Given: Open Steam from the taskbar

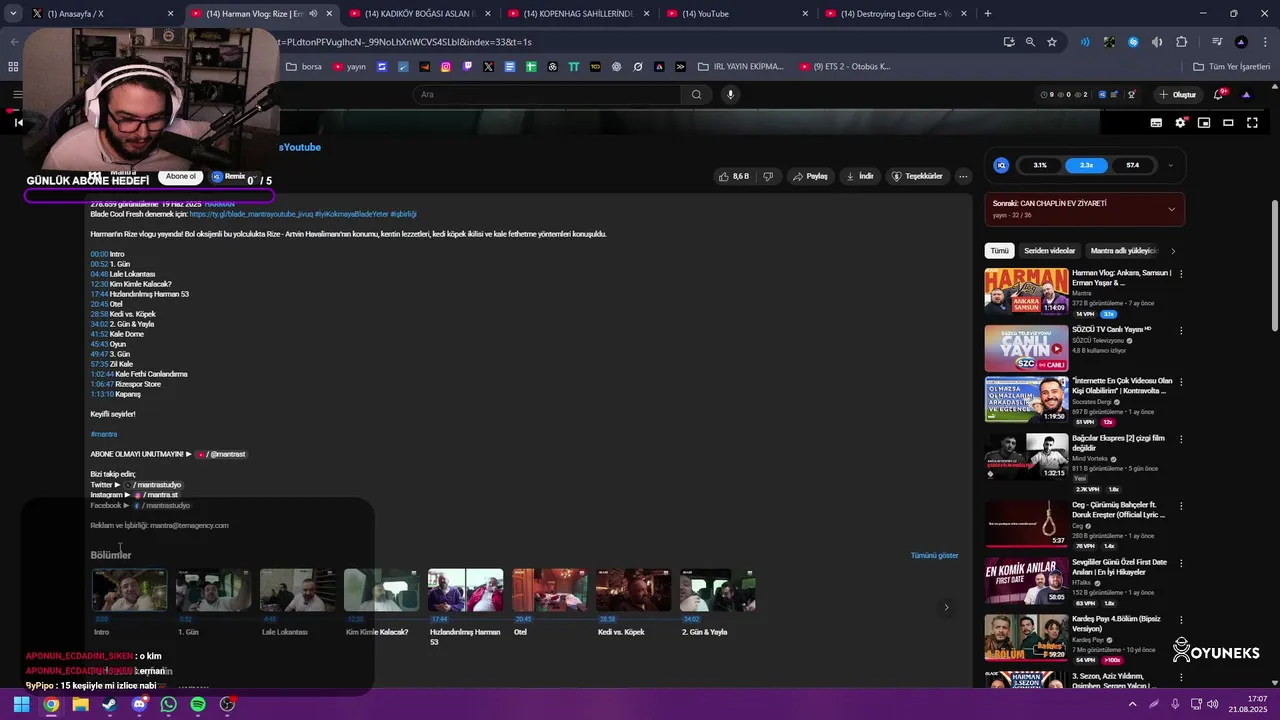Looking at the screenshot, I should click(109, 704).
